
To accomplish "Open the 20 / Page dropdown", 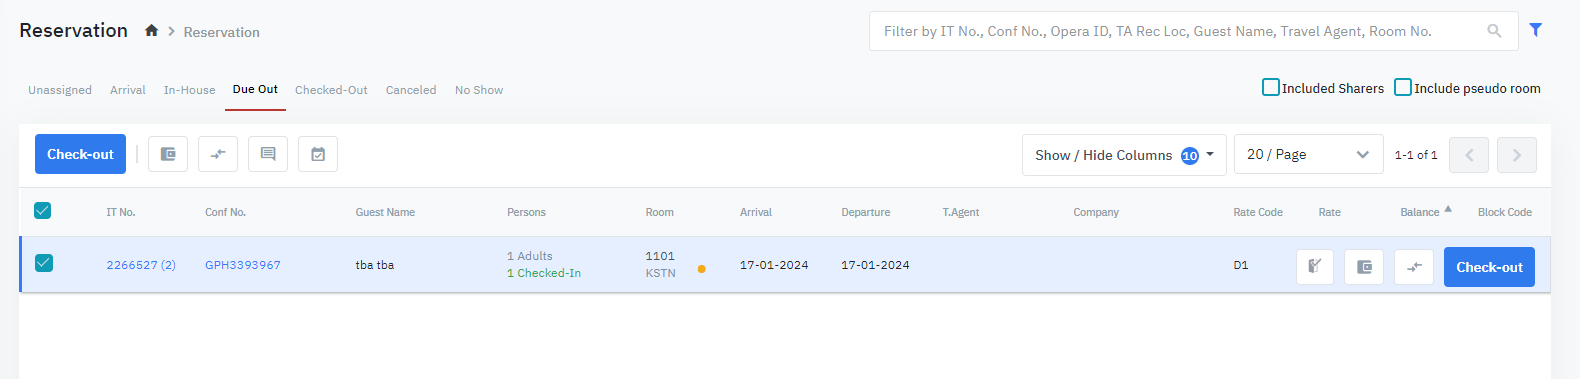I will [x=1308, y=154].
